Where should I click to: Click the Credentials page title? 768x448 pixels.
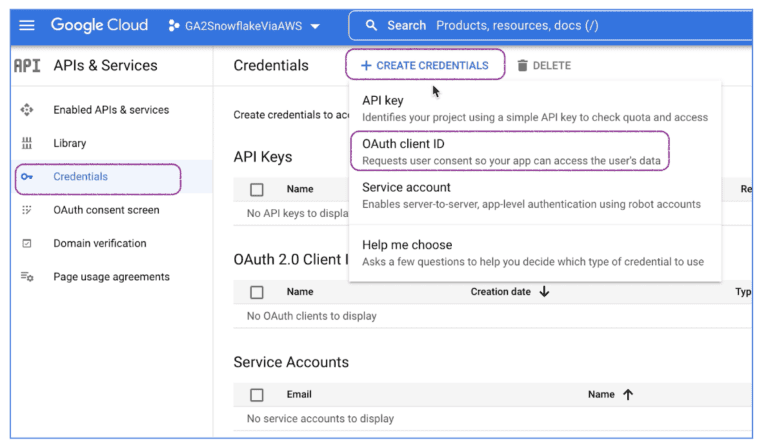[271, 65]
